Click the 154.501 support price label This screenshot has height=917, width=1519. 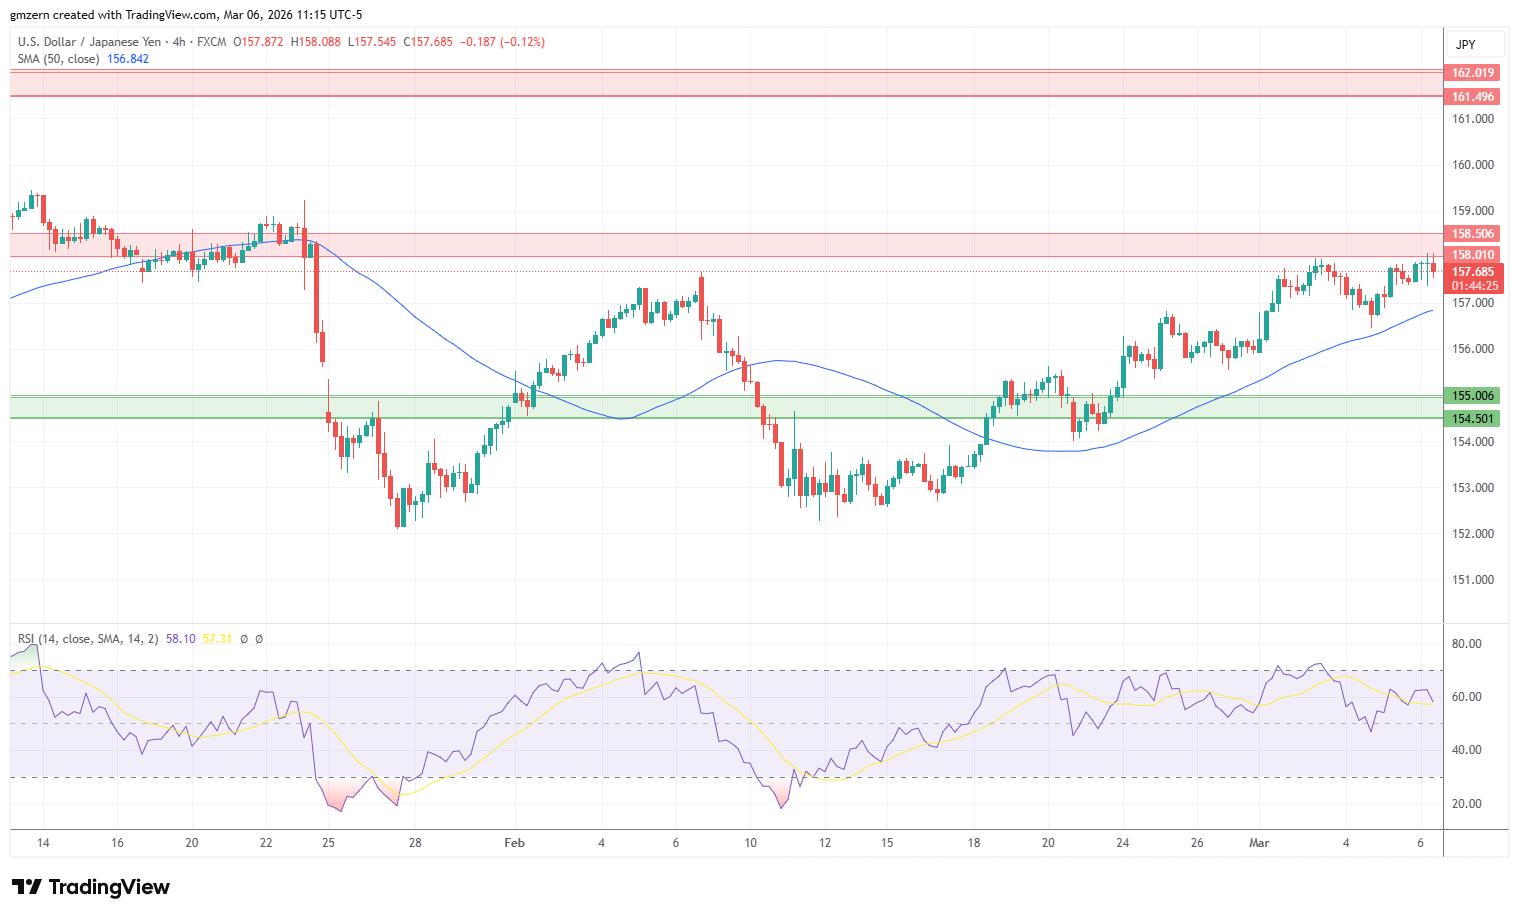[1473, 419]
